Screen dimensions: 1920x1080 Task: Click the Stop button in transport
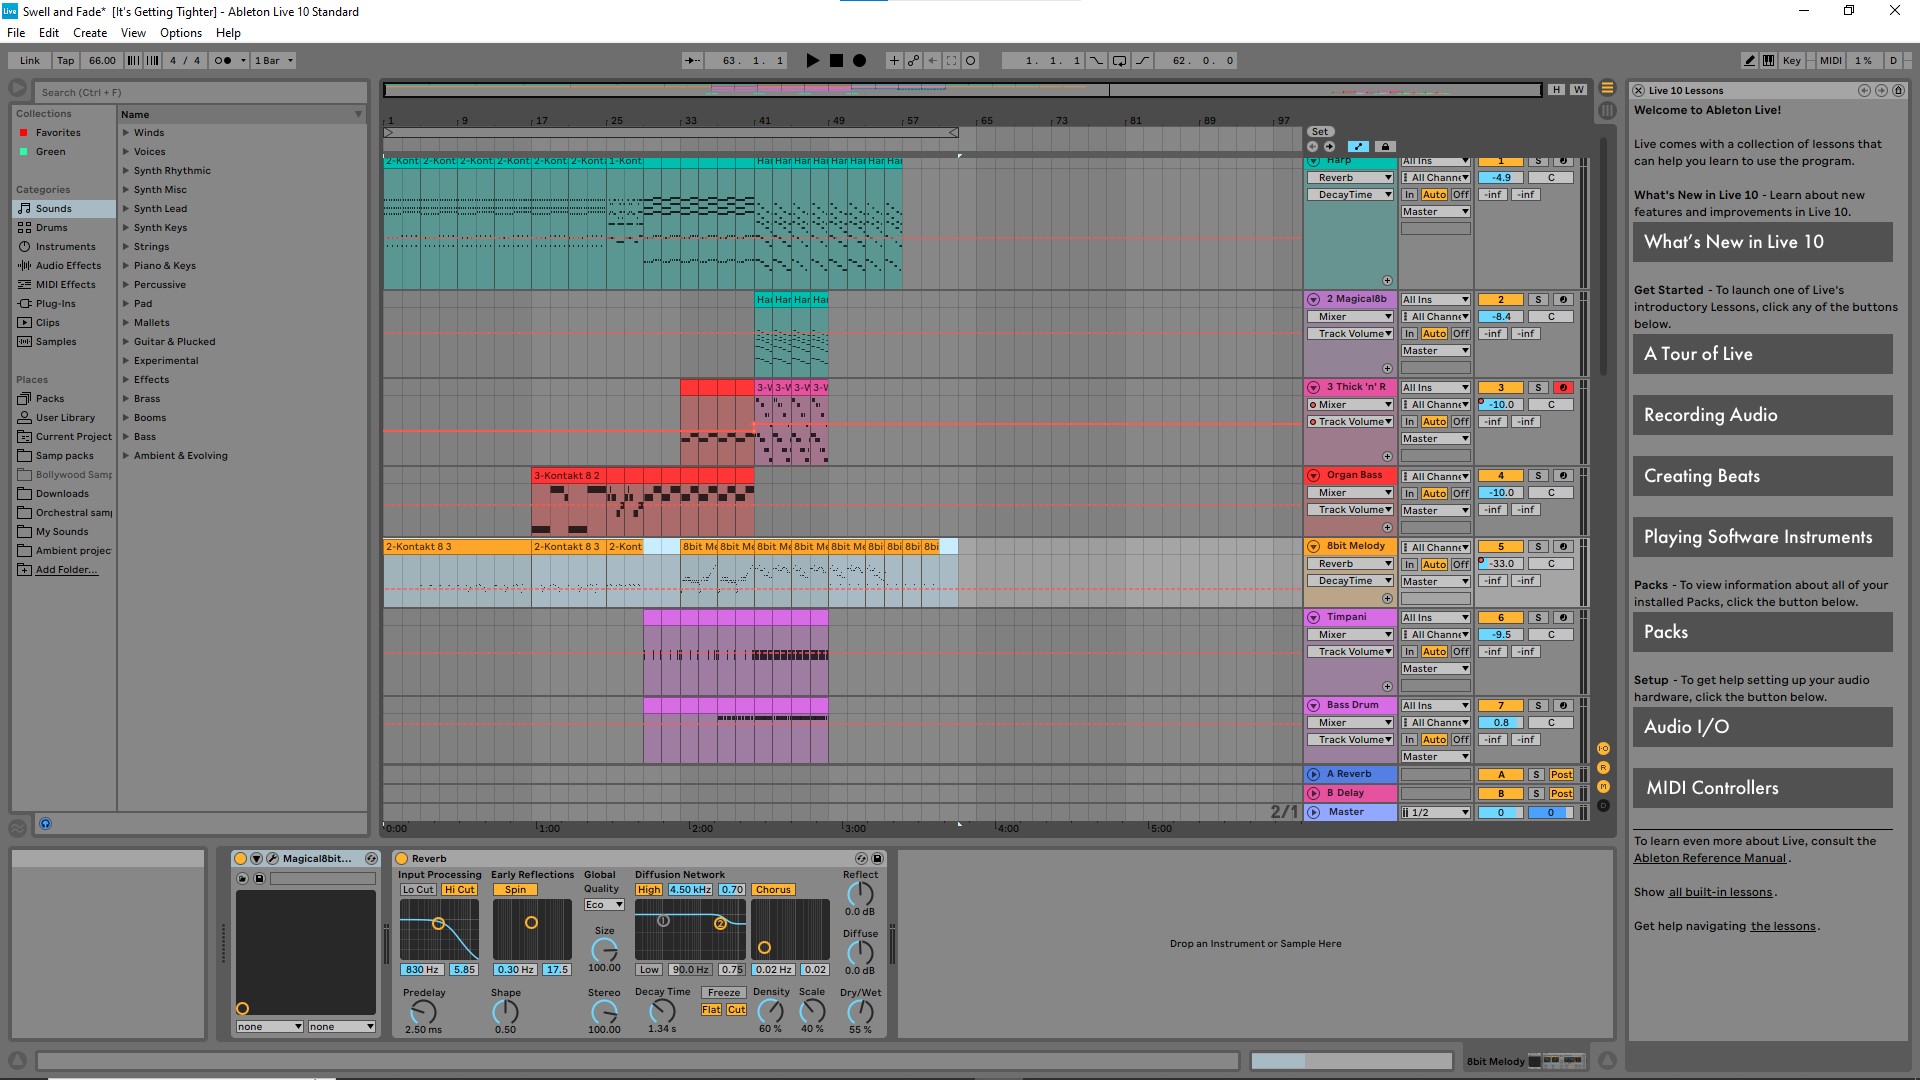pos(836,60)
